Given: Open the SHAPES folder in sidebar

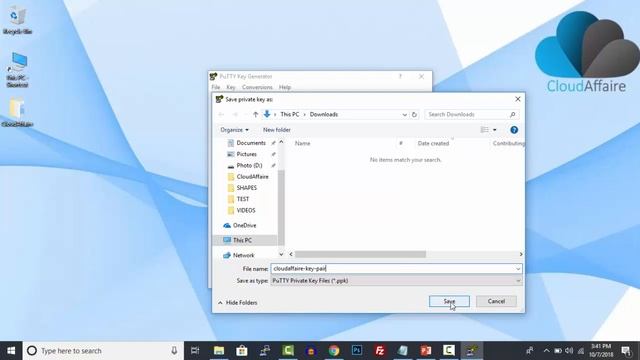Looking at the screenshot, I should click(247, 188).
